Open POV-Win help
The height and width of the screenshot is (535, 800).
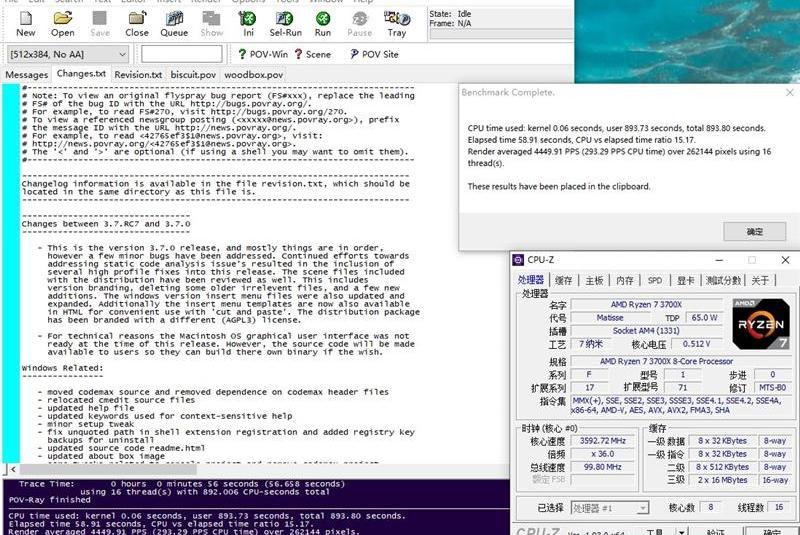[263, 54]
